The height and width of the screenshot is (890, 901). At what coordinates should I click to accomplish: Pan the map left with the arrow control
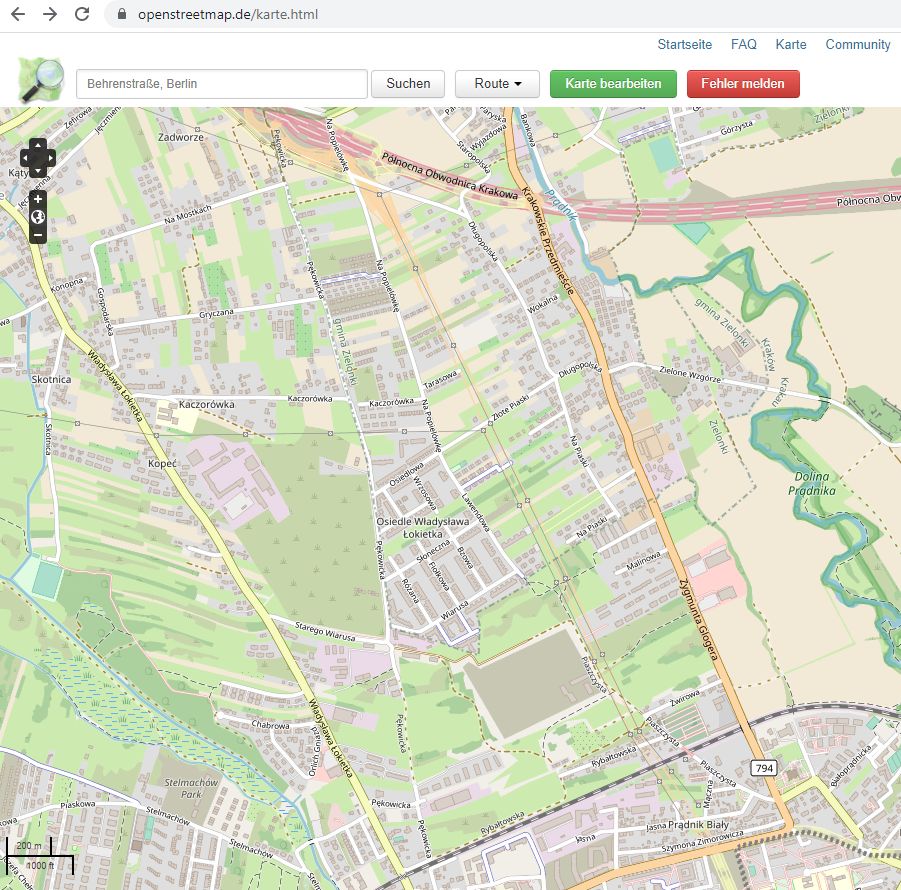tap(27, 158)
